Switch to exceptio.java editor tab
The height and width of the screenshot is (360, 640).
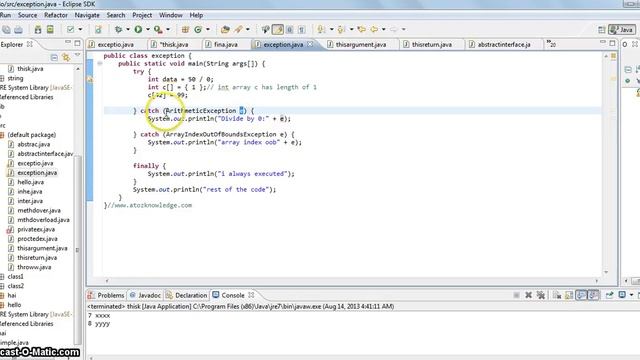(115, 44)
